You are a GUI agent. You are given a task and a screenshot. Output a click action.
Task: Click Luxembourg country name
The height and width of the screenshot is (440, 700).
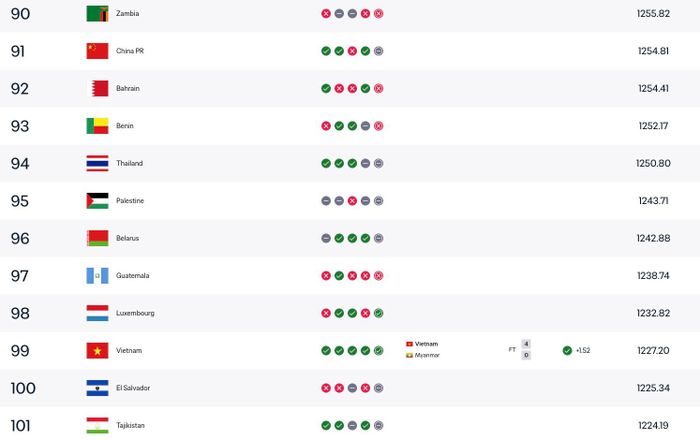click(135, 313)
